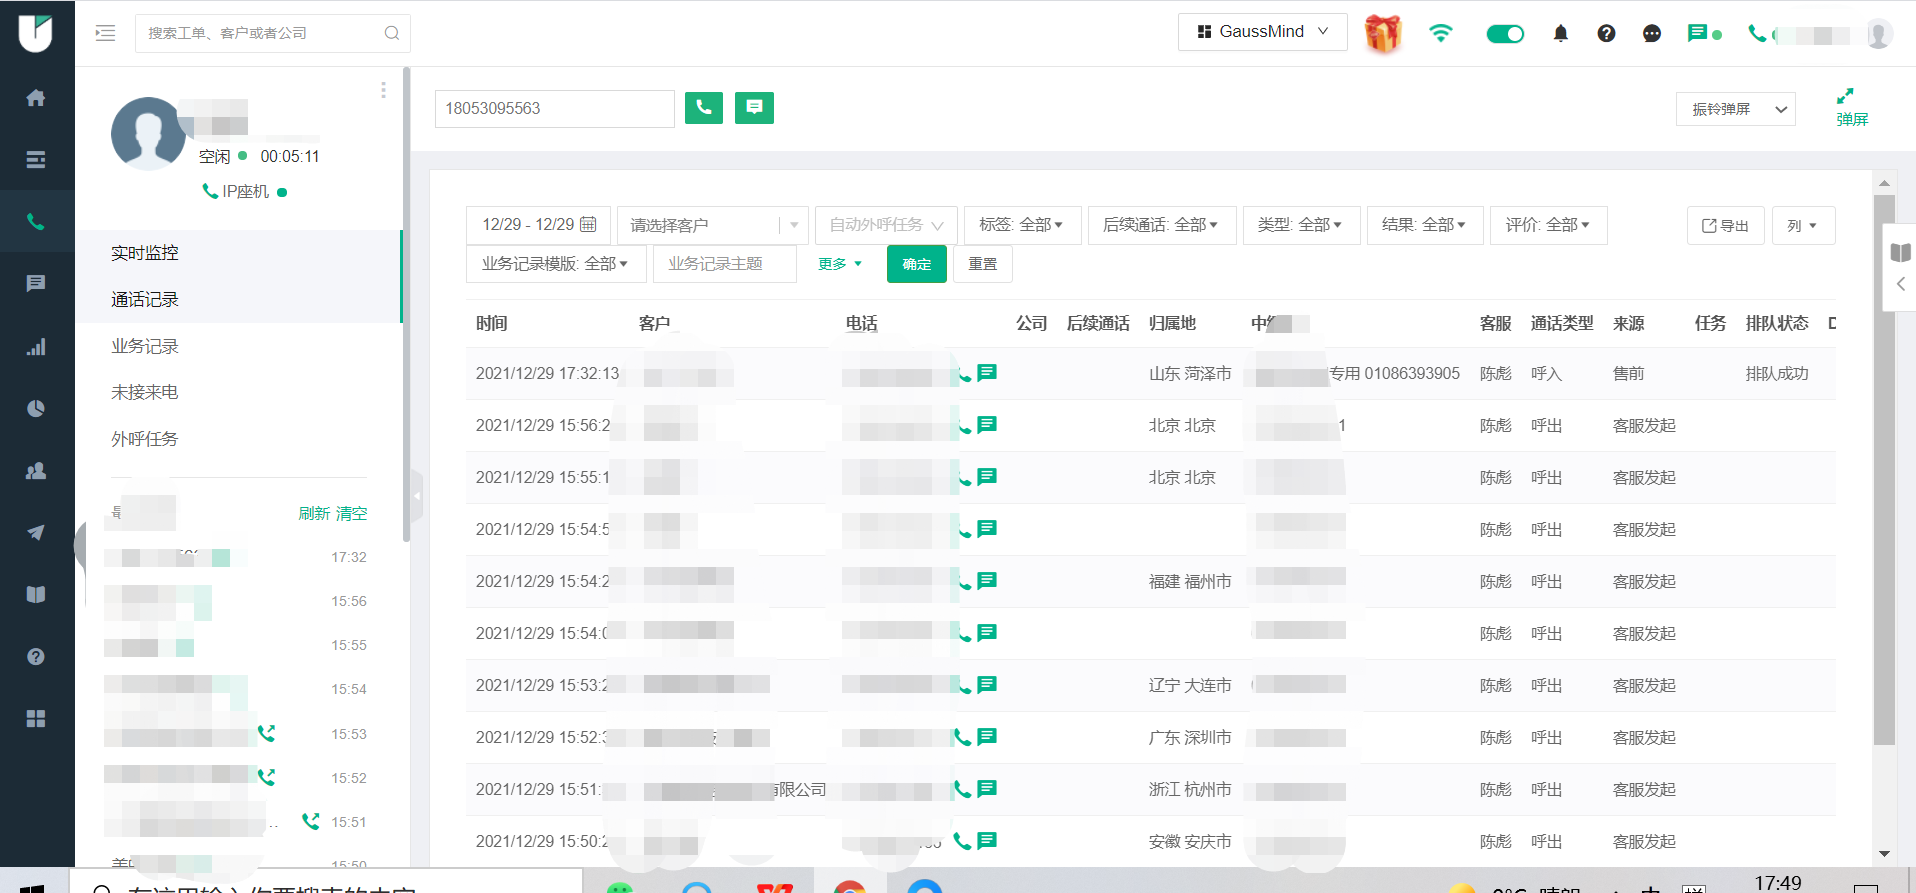Toggle the green switch in top bar
1916x893 pixels.
pos(1505,34)
